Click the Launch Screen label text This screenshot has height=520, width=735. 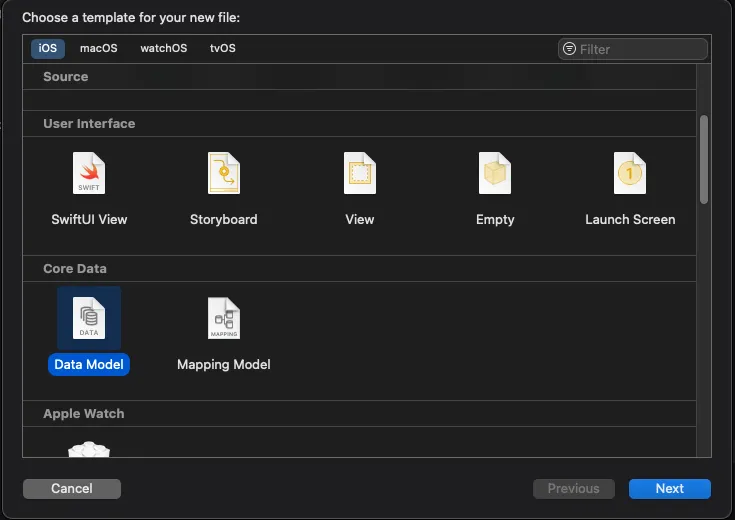coord(630,219)
